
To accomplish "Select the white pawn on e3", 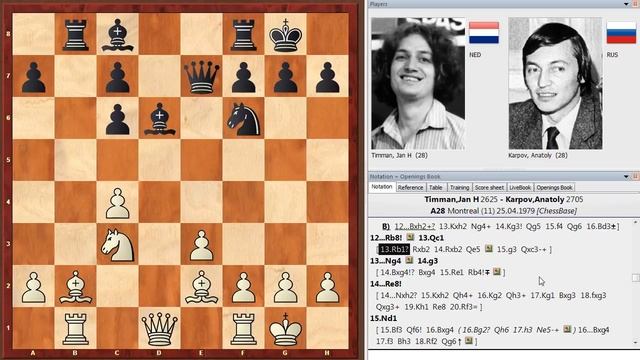I will [x=202, y=245].
